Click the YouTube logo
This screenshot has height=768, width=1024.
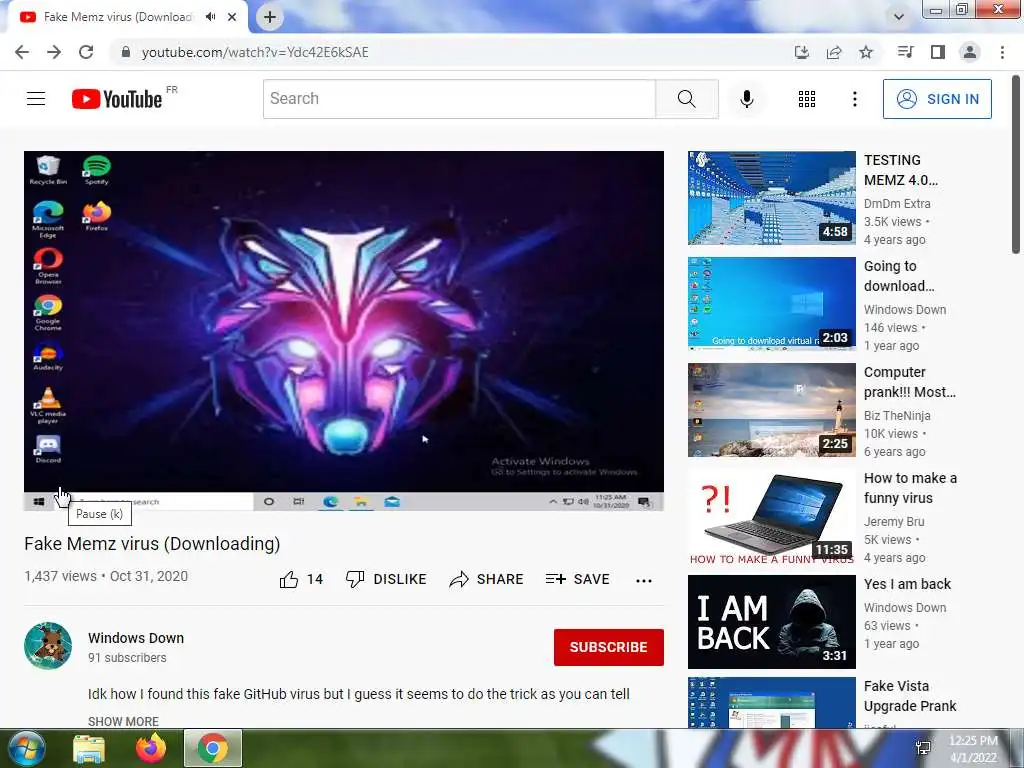coord(117,99)
